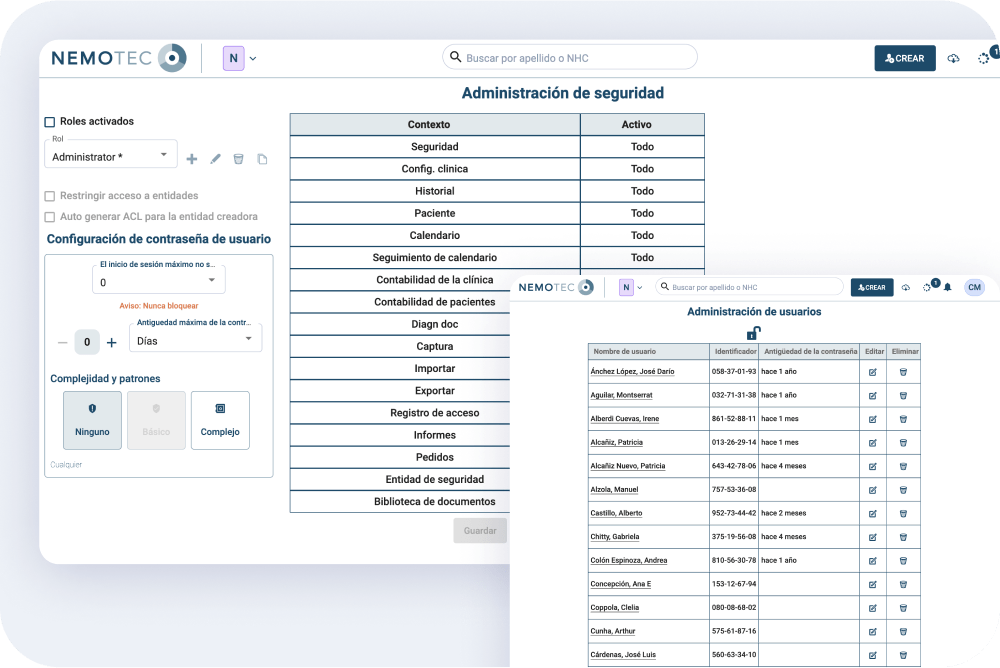Edit user Castillo, Alberto
This screenshot has width=1000, height=668.
point(872,514)
